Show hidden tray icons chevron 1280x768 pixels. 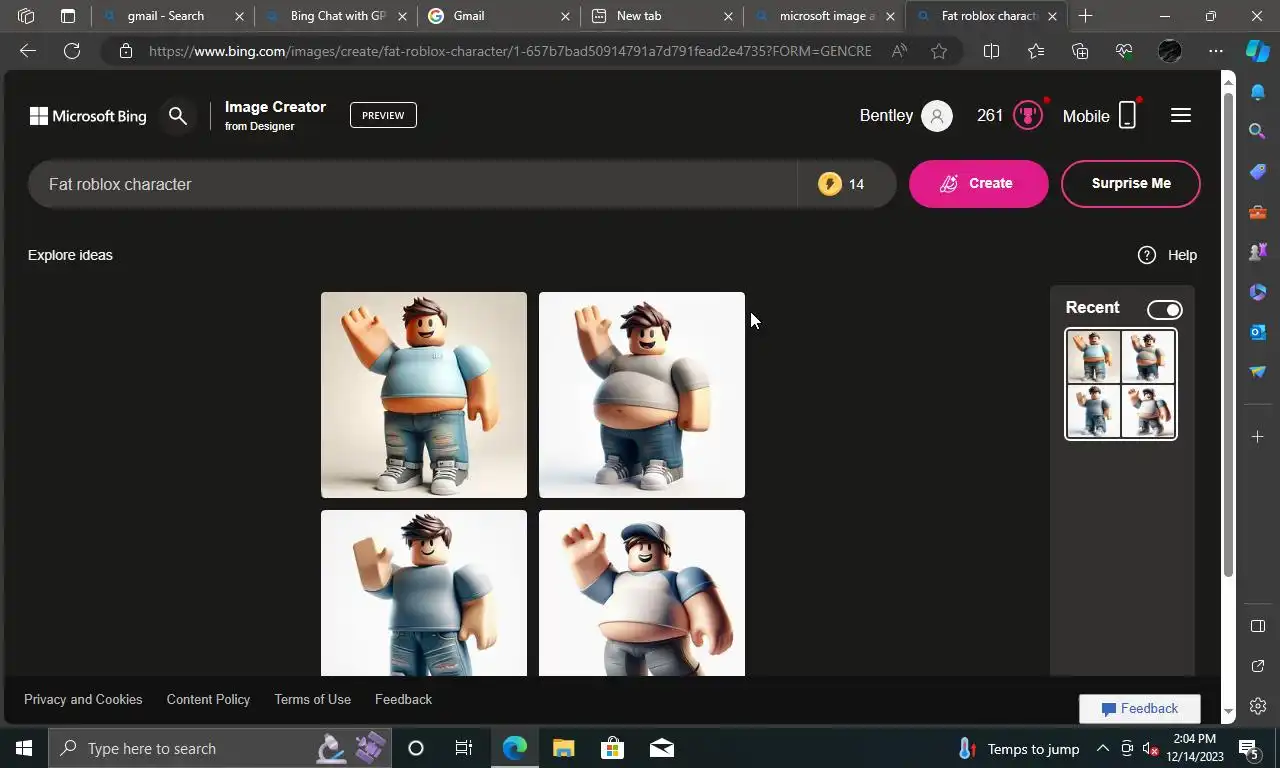(x=1102, y=748)
